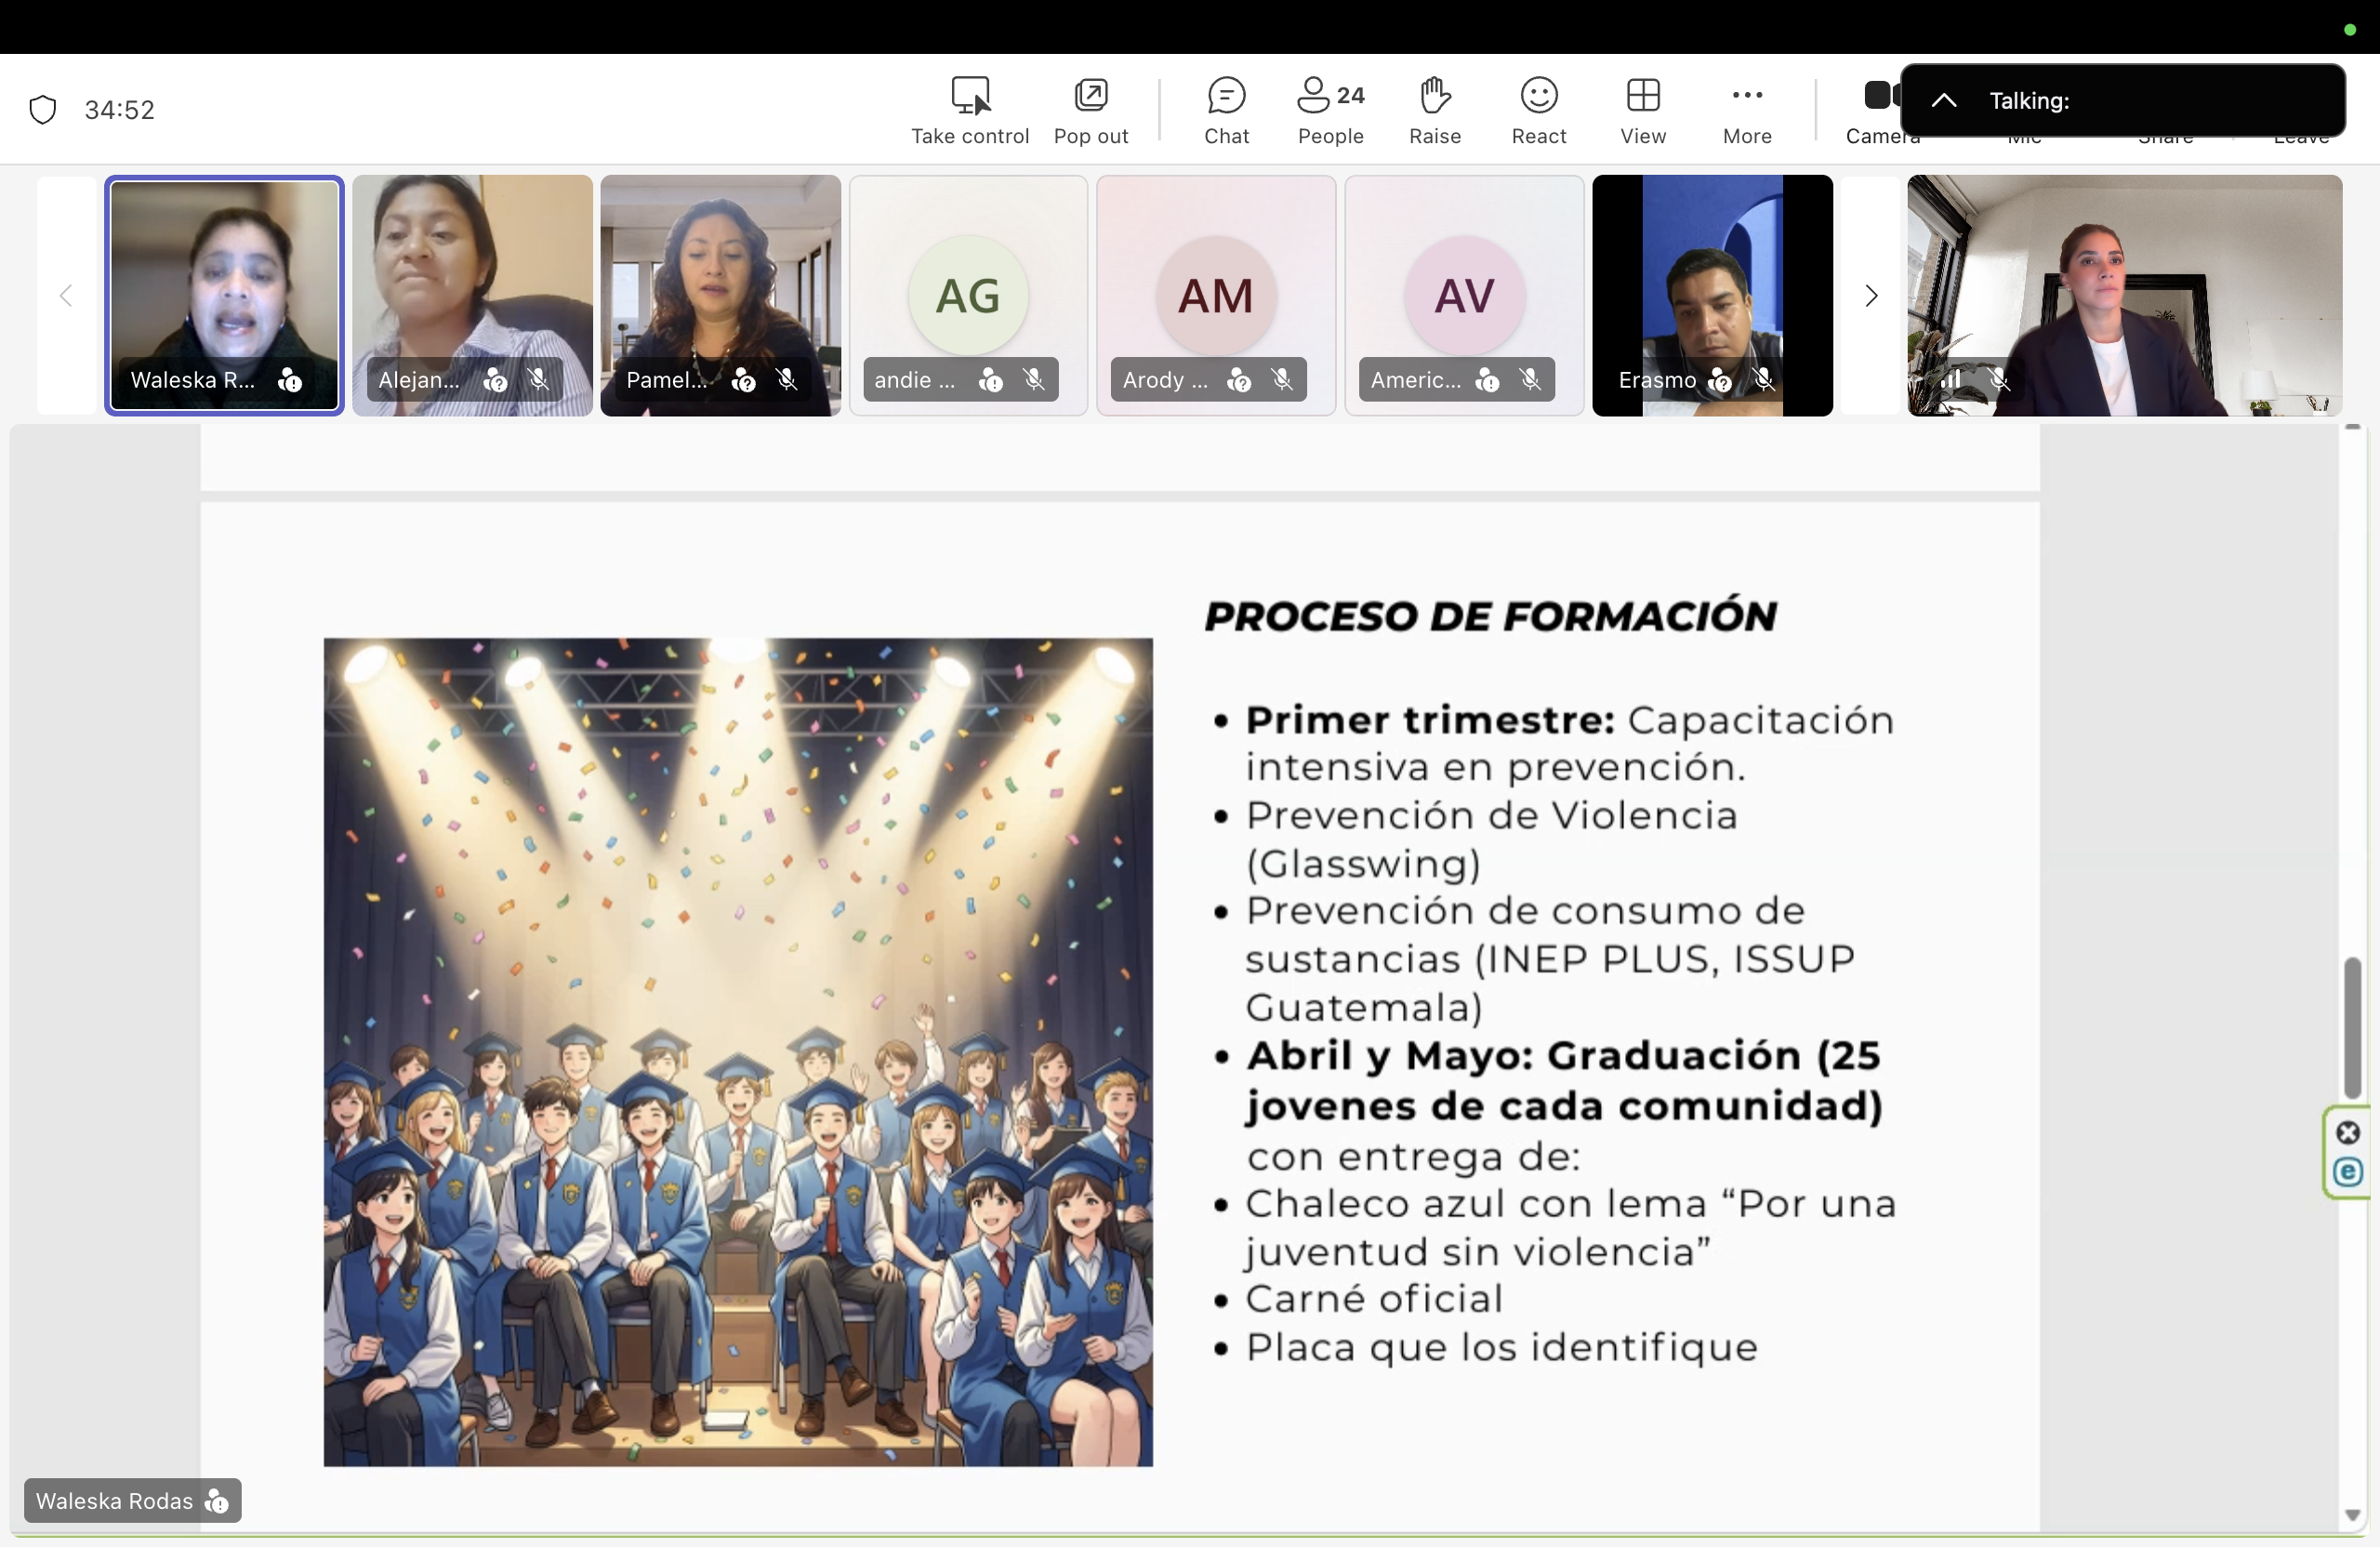Open the React emoji menu
The width and height of the screenshot is (2380, 1547).
tap(1538, 110)
